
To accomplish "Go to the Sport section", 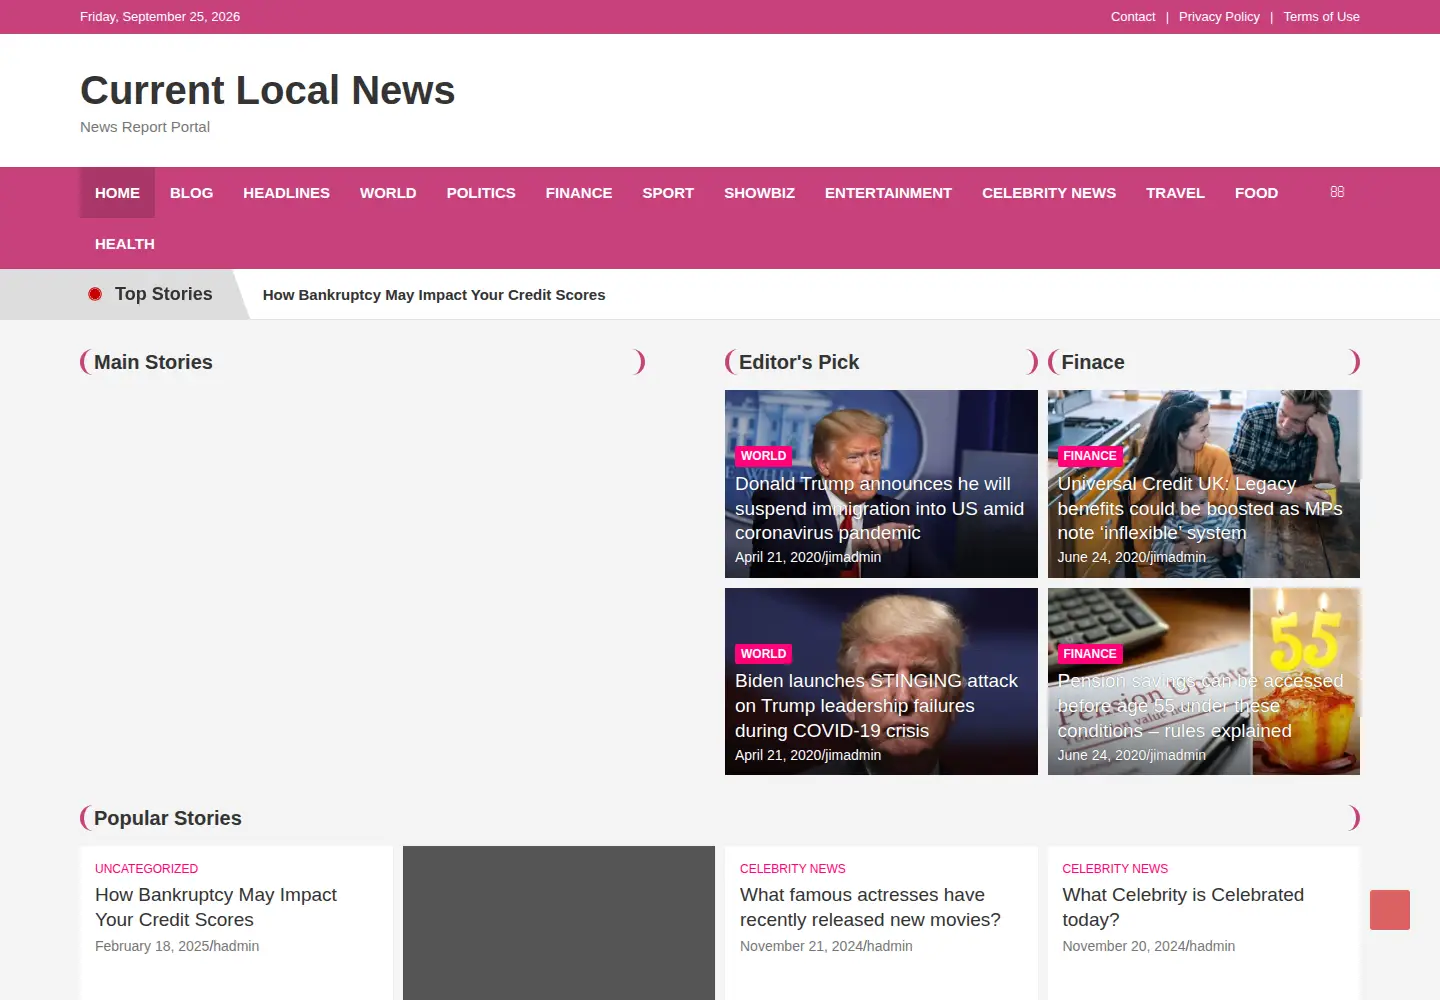I will click(x=668, y=193).
